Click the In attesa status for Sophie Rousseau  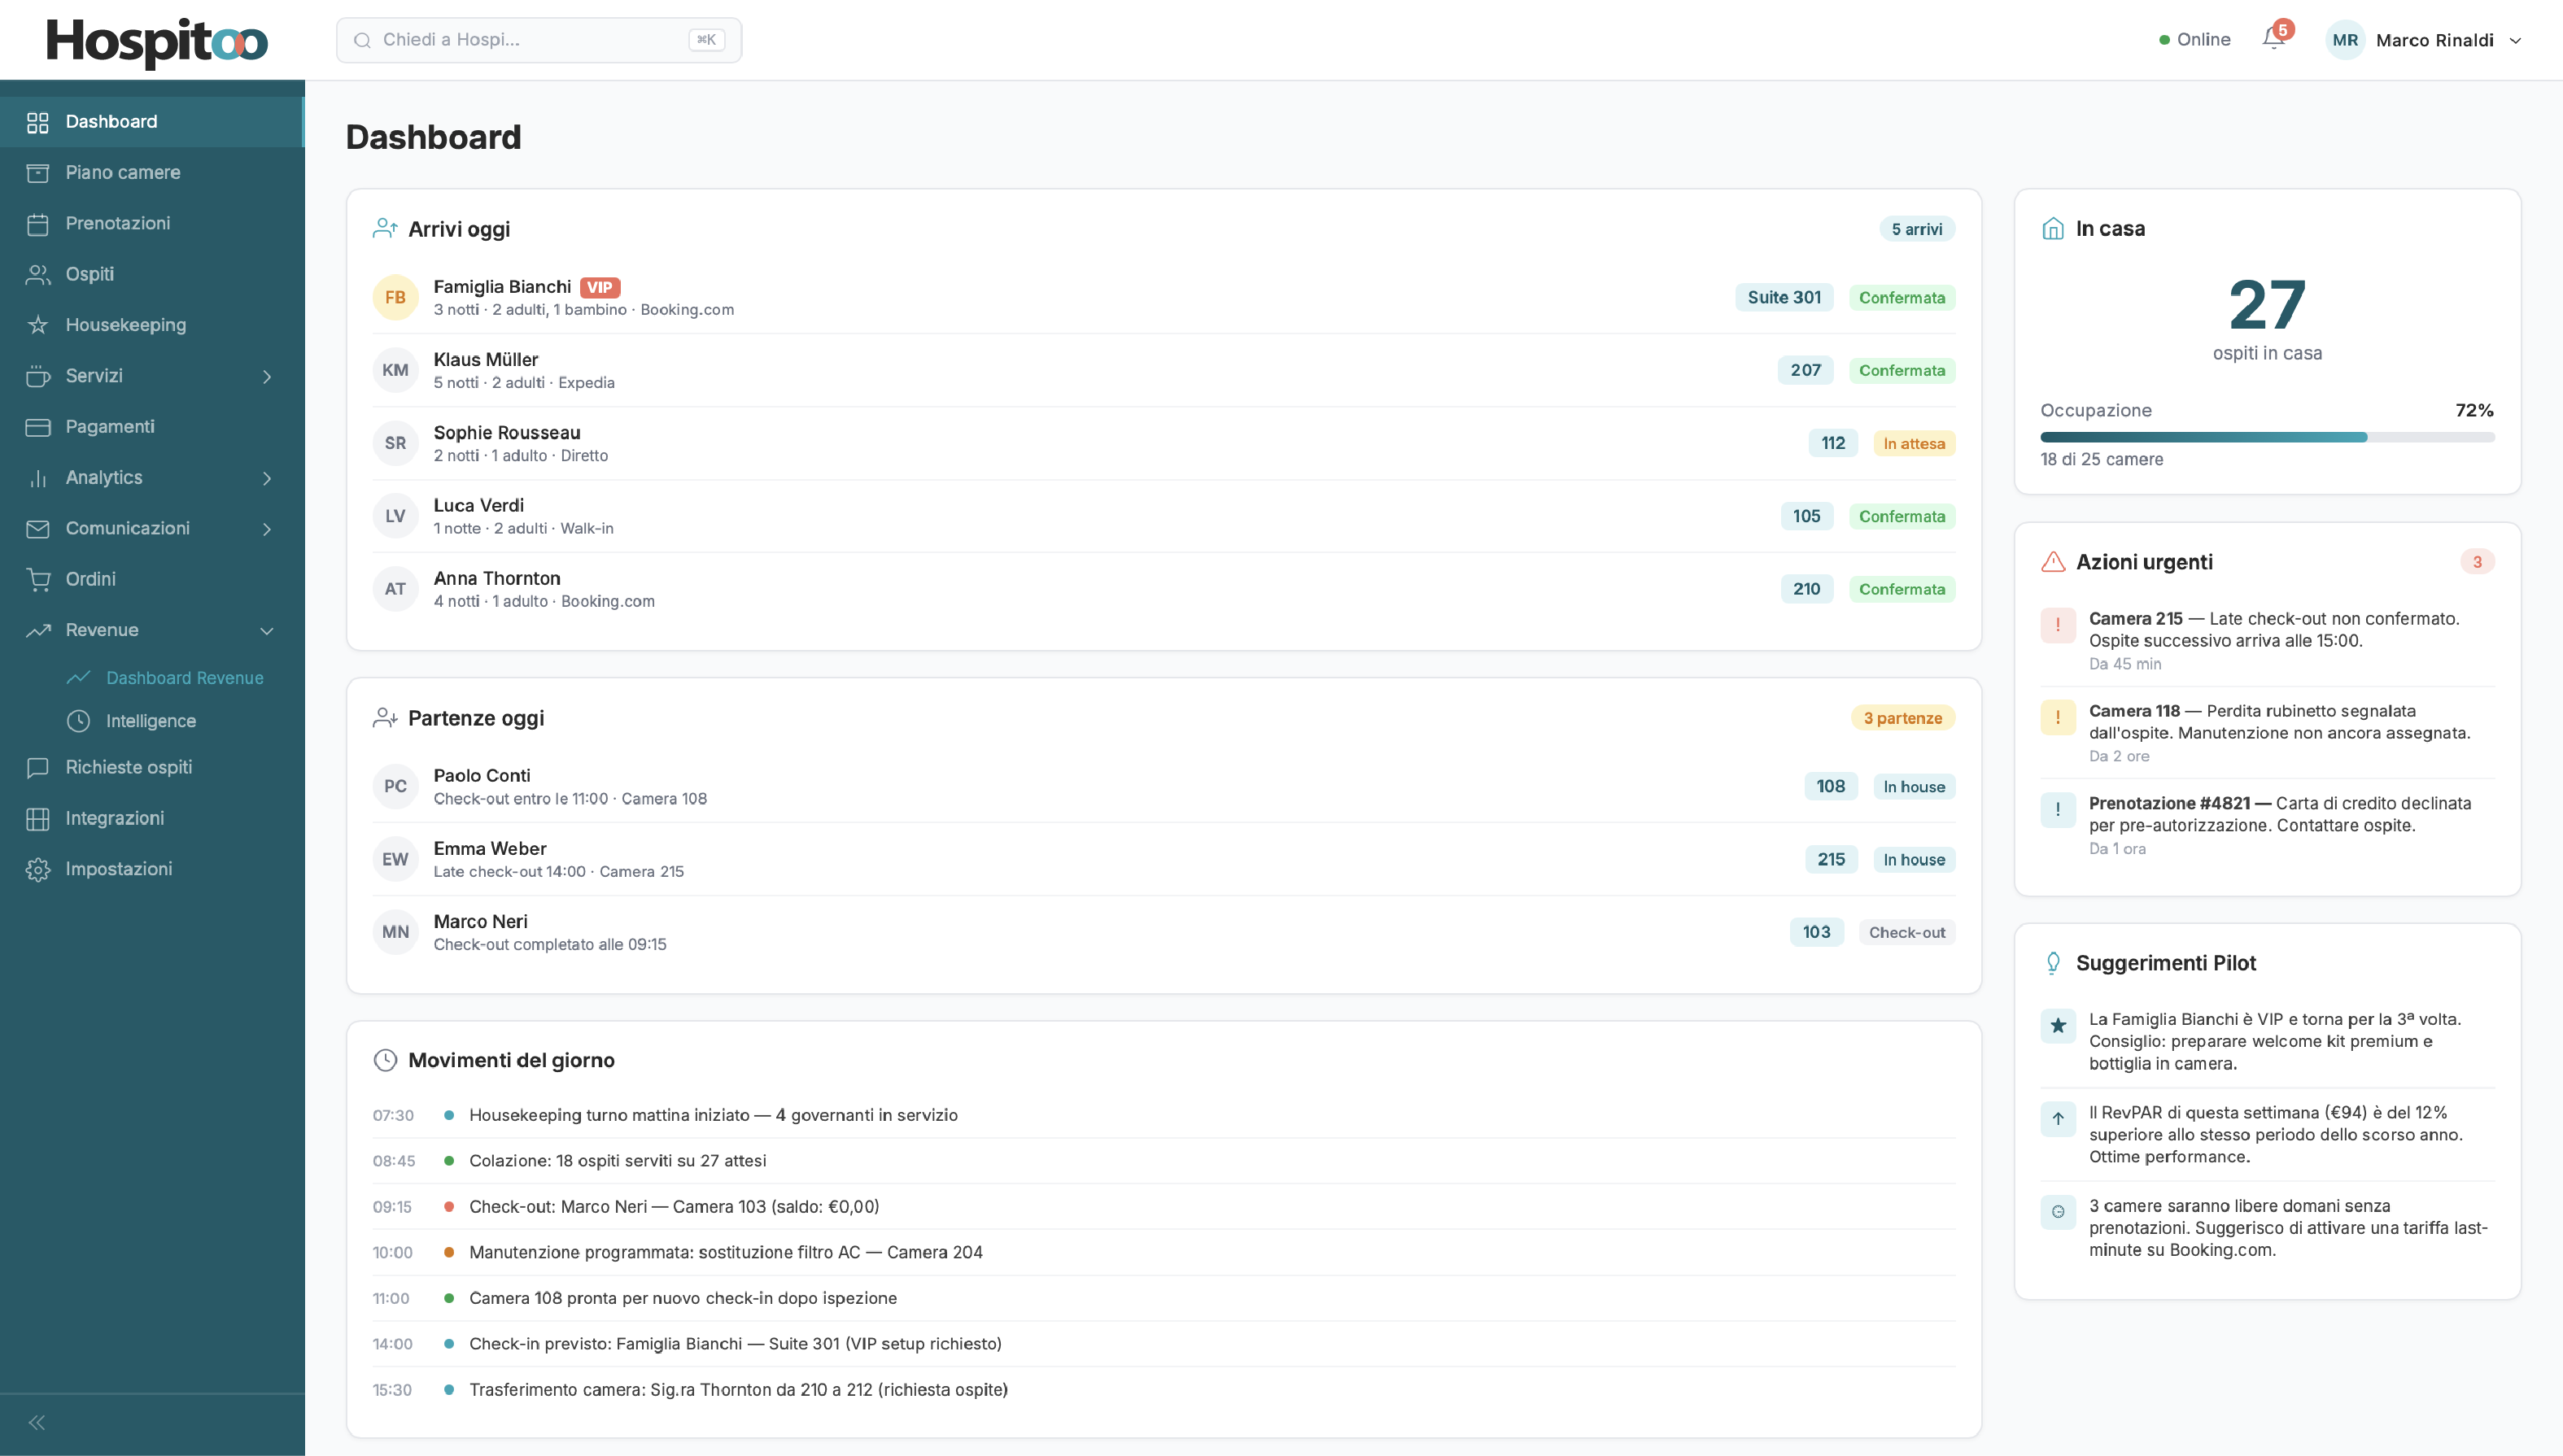(1913, 443)
